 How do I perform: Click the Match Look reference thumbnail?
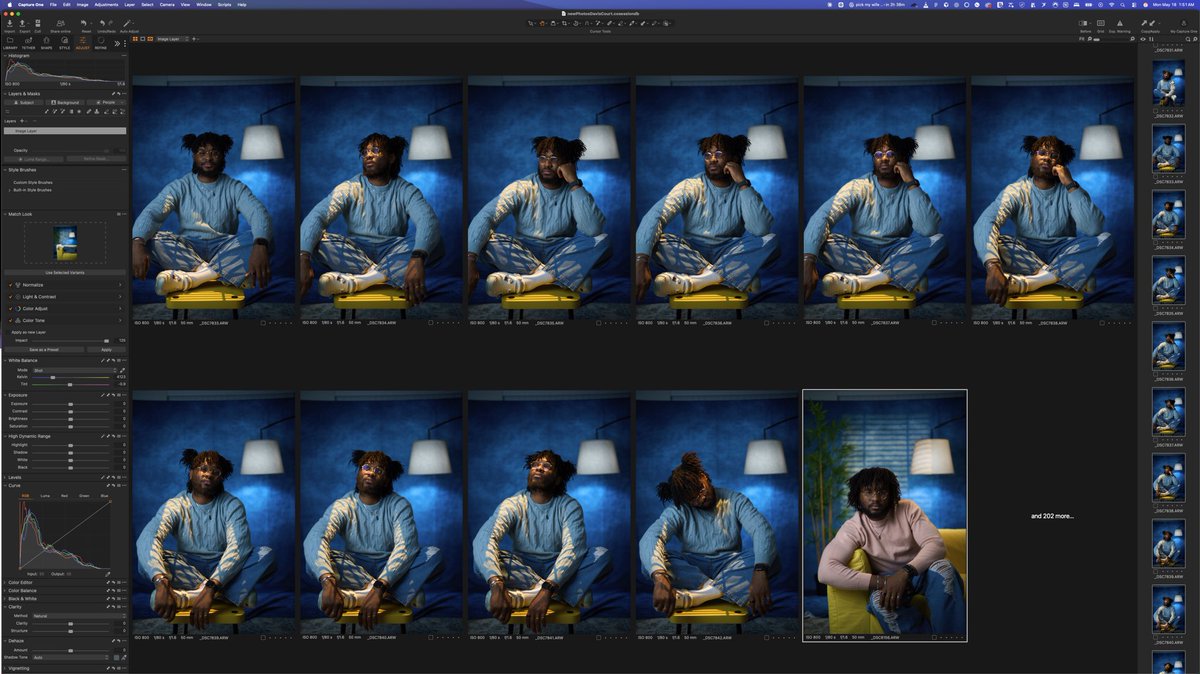(x=64, y=243)
